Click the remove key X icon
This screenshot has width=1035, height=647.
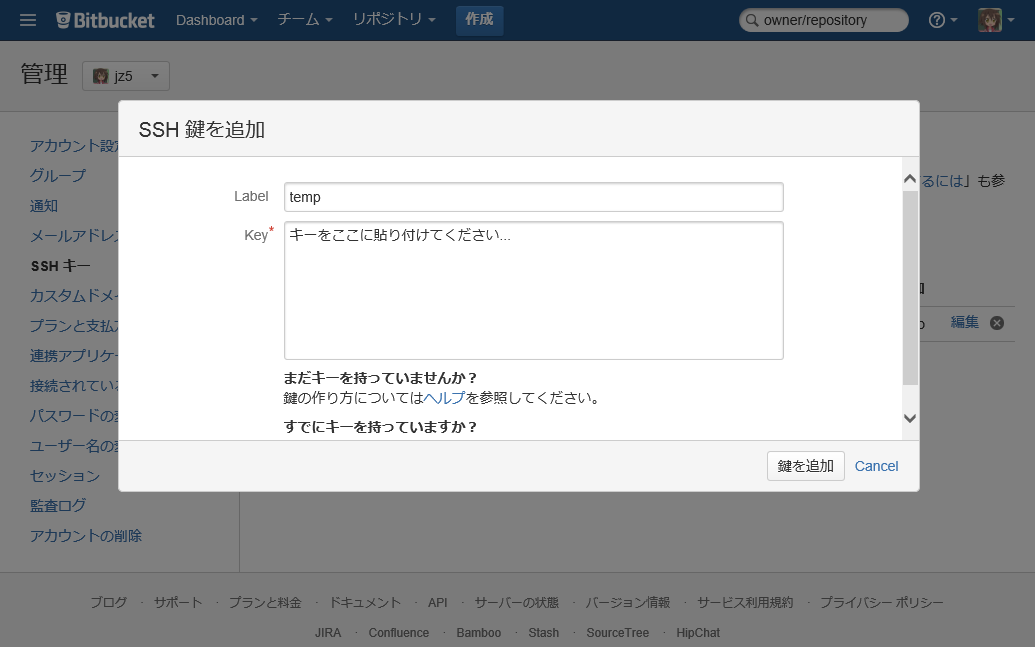996,322
